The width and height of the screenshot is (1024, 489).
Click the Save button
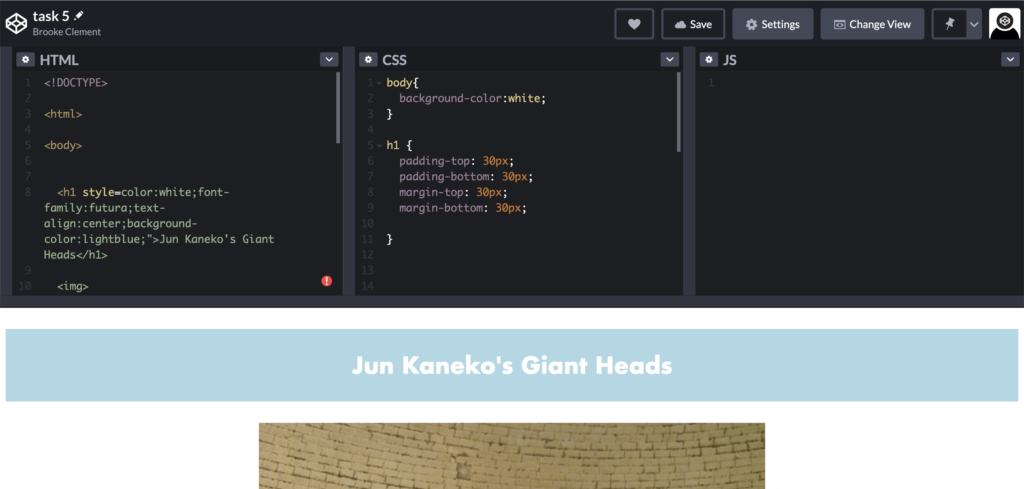(693, 24)
